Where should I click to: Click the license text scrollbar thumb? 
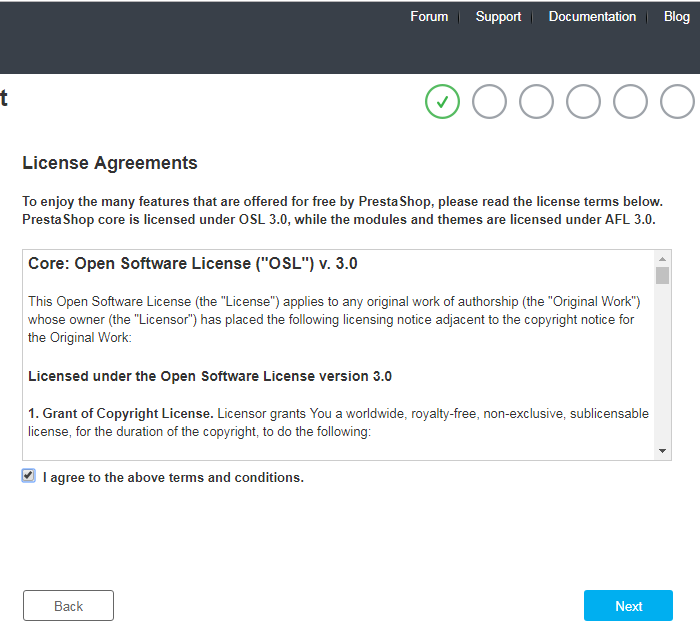point(662,275)
